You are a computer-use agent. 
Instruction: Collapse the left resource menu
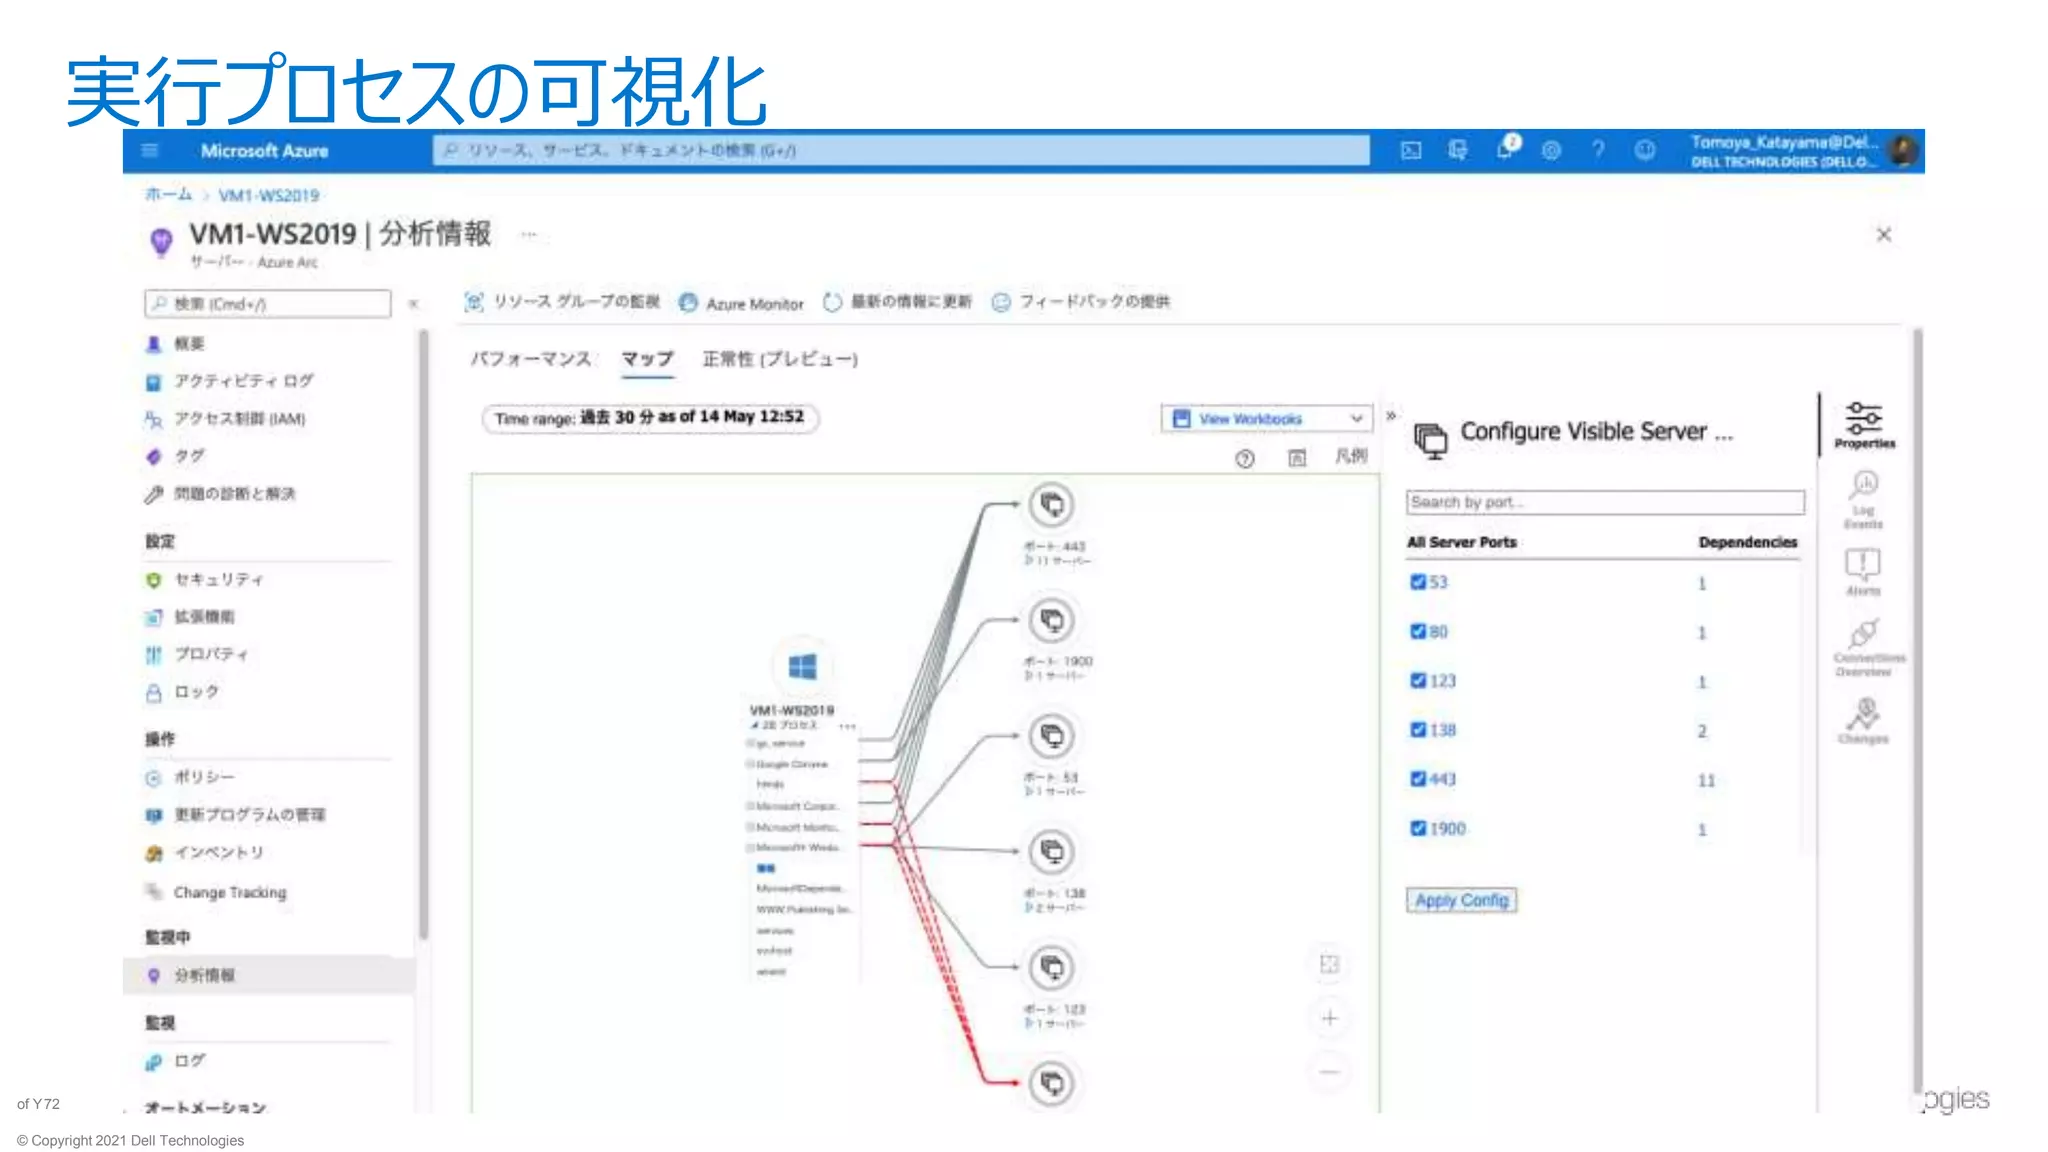(x=414, y=304)
